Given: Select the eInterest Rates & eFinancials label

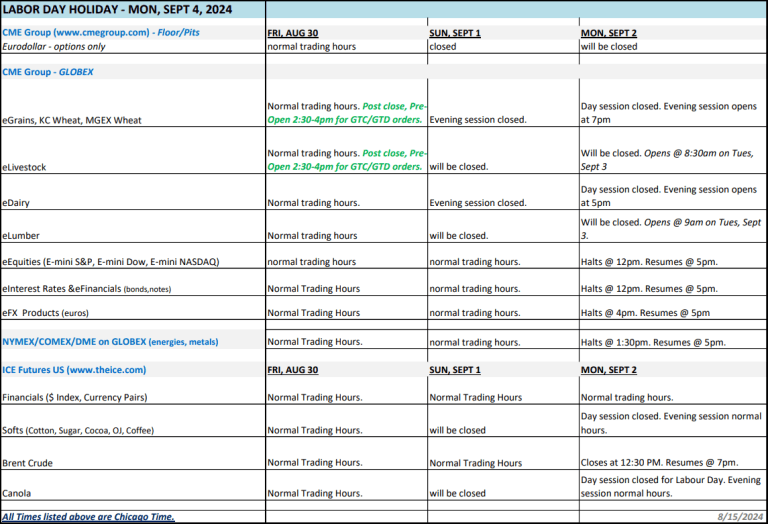Looking at the screenshot, I should [96, 288].
